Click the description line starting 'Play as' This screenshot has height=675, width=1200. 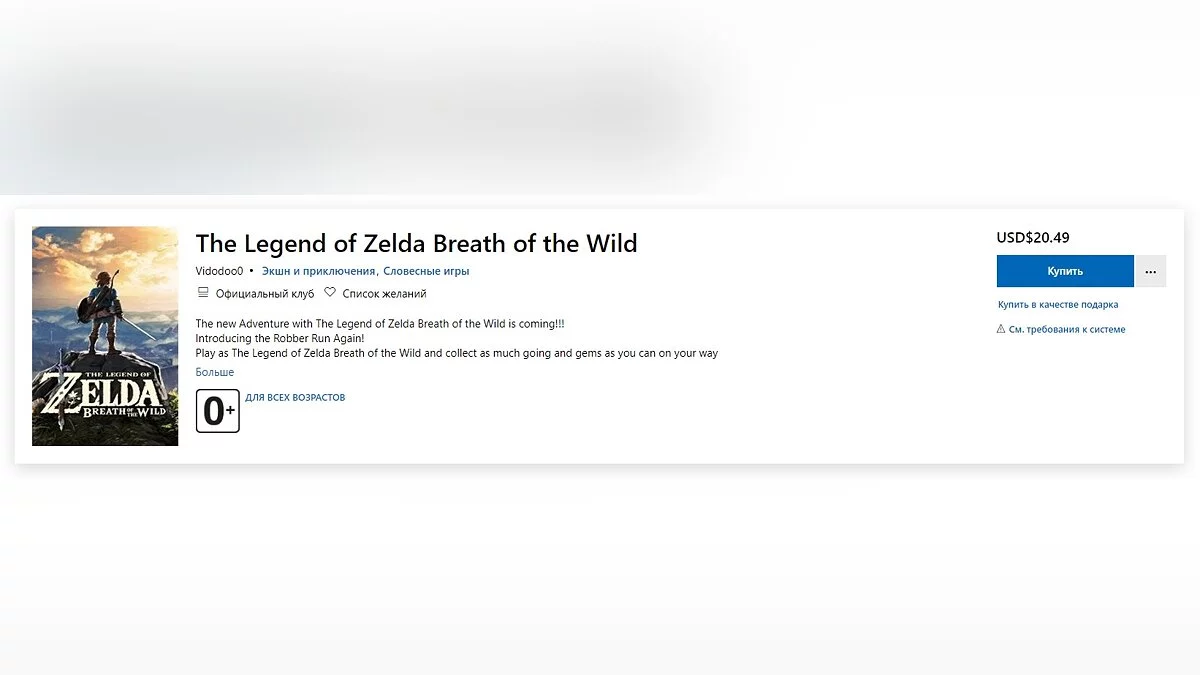click(x=456, y=353)
